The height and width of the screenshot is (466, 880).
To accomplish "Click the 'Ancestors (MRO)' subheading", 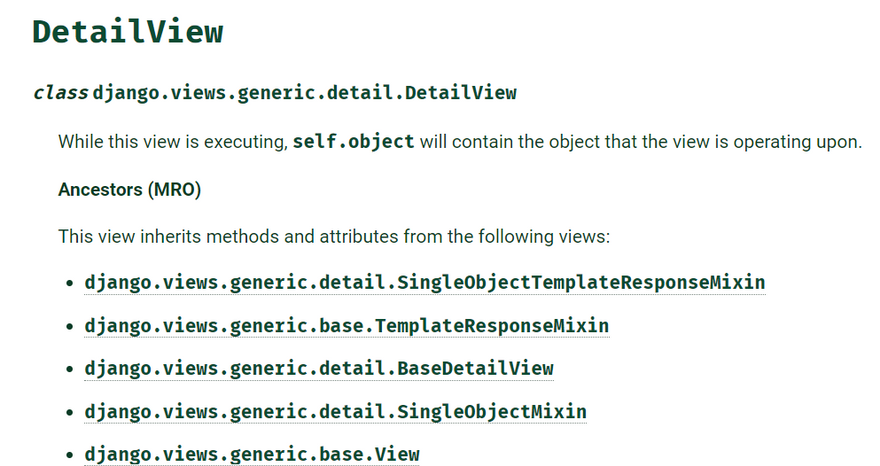I will click(x=130, y=189).
